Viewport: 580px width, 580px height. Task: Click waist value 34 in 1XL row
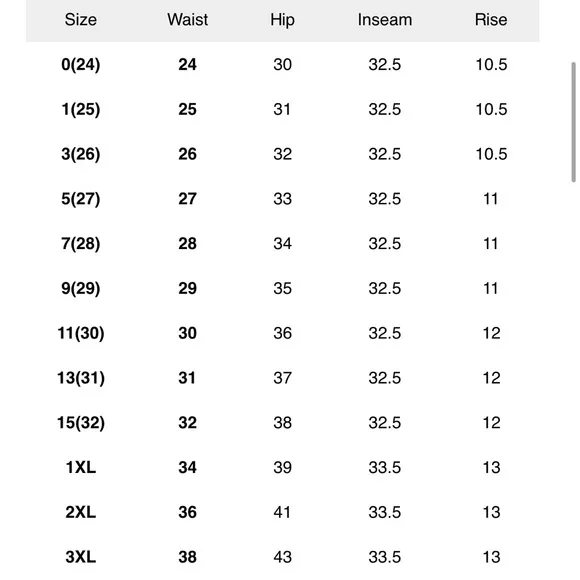tap(188, 468)
